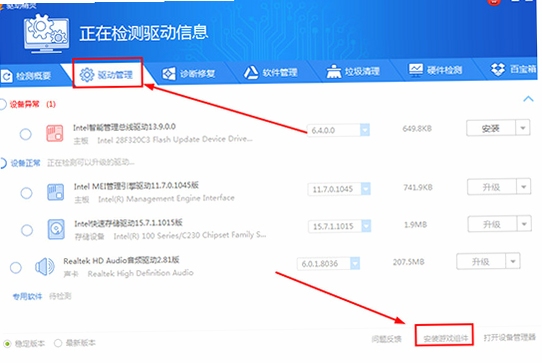Click the 垃圾清理 broom icon

pyautogui.click(x=334, y=72)
